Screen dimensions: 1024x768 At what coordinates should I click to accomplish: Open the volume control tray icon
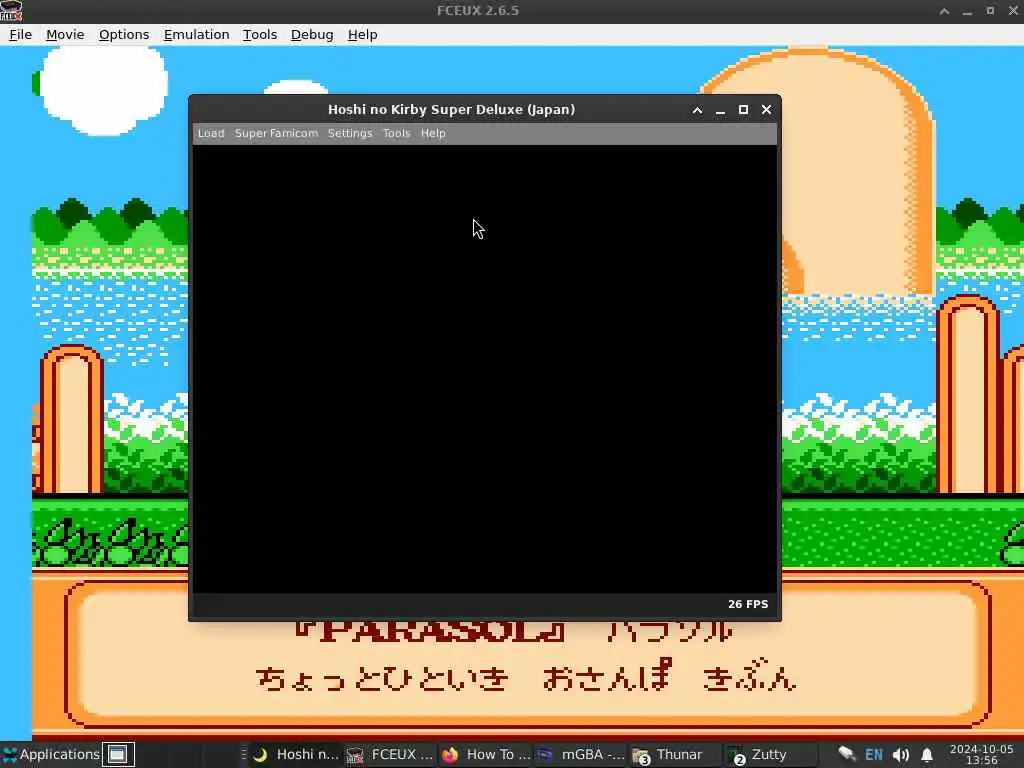coord(901,755)
